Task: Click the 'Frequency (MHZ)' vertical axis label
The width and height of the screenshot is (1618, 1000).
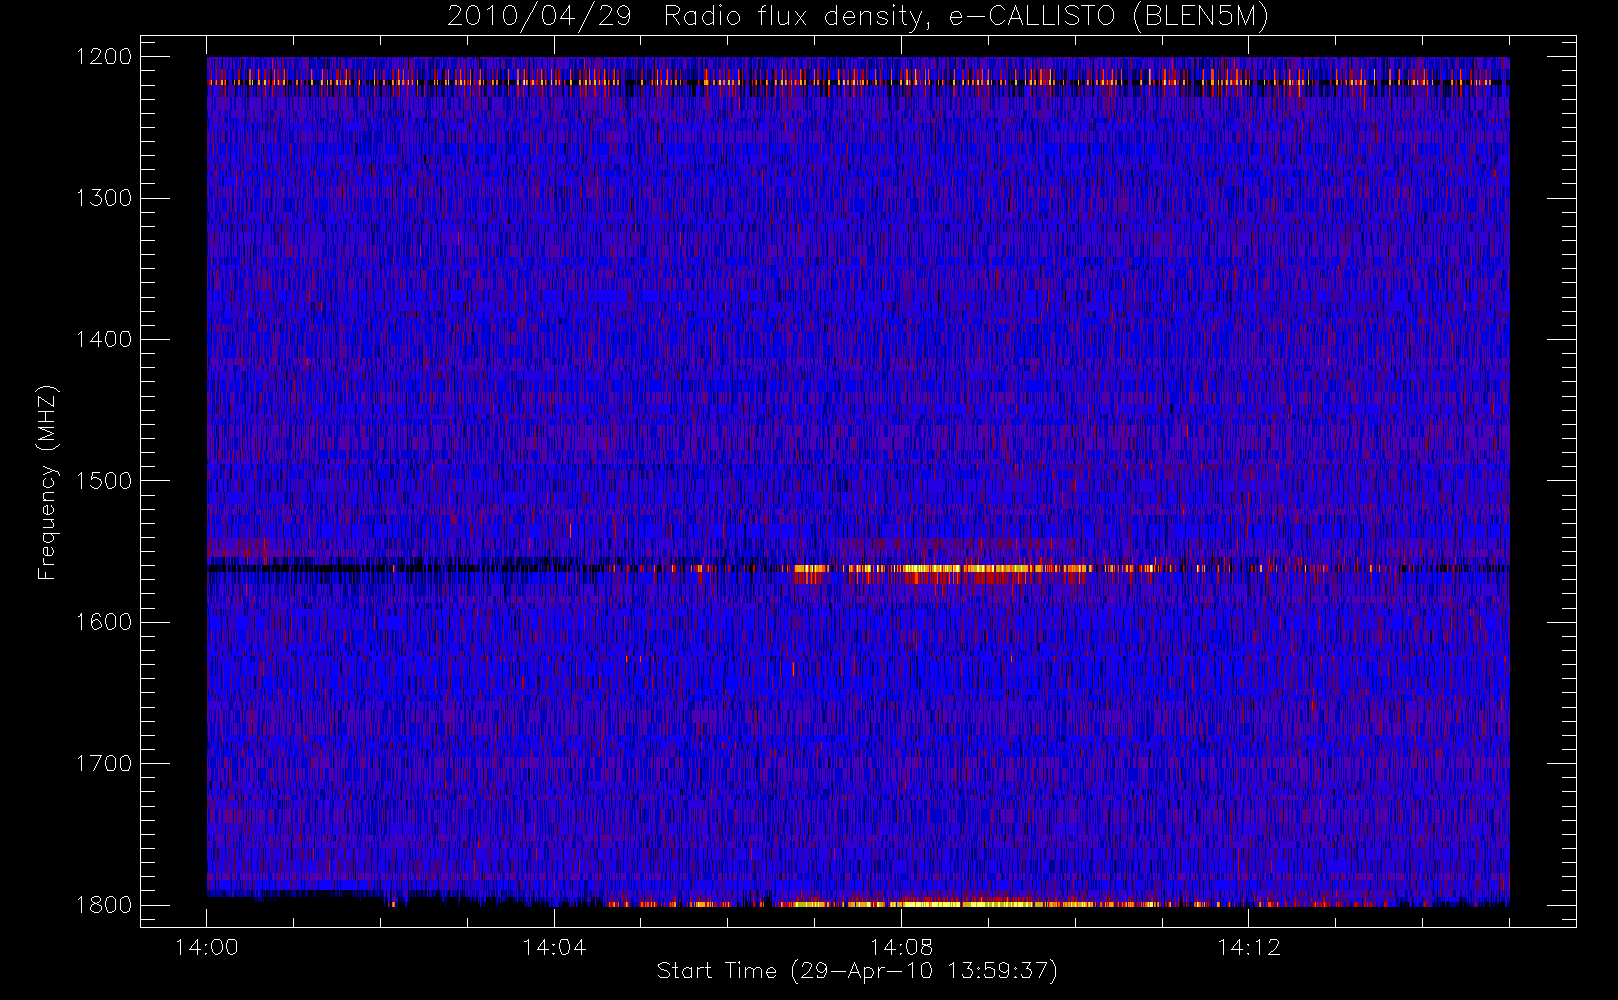Action: [47, 482]
